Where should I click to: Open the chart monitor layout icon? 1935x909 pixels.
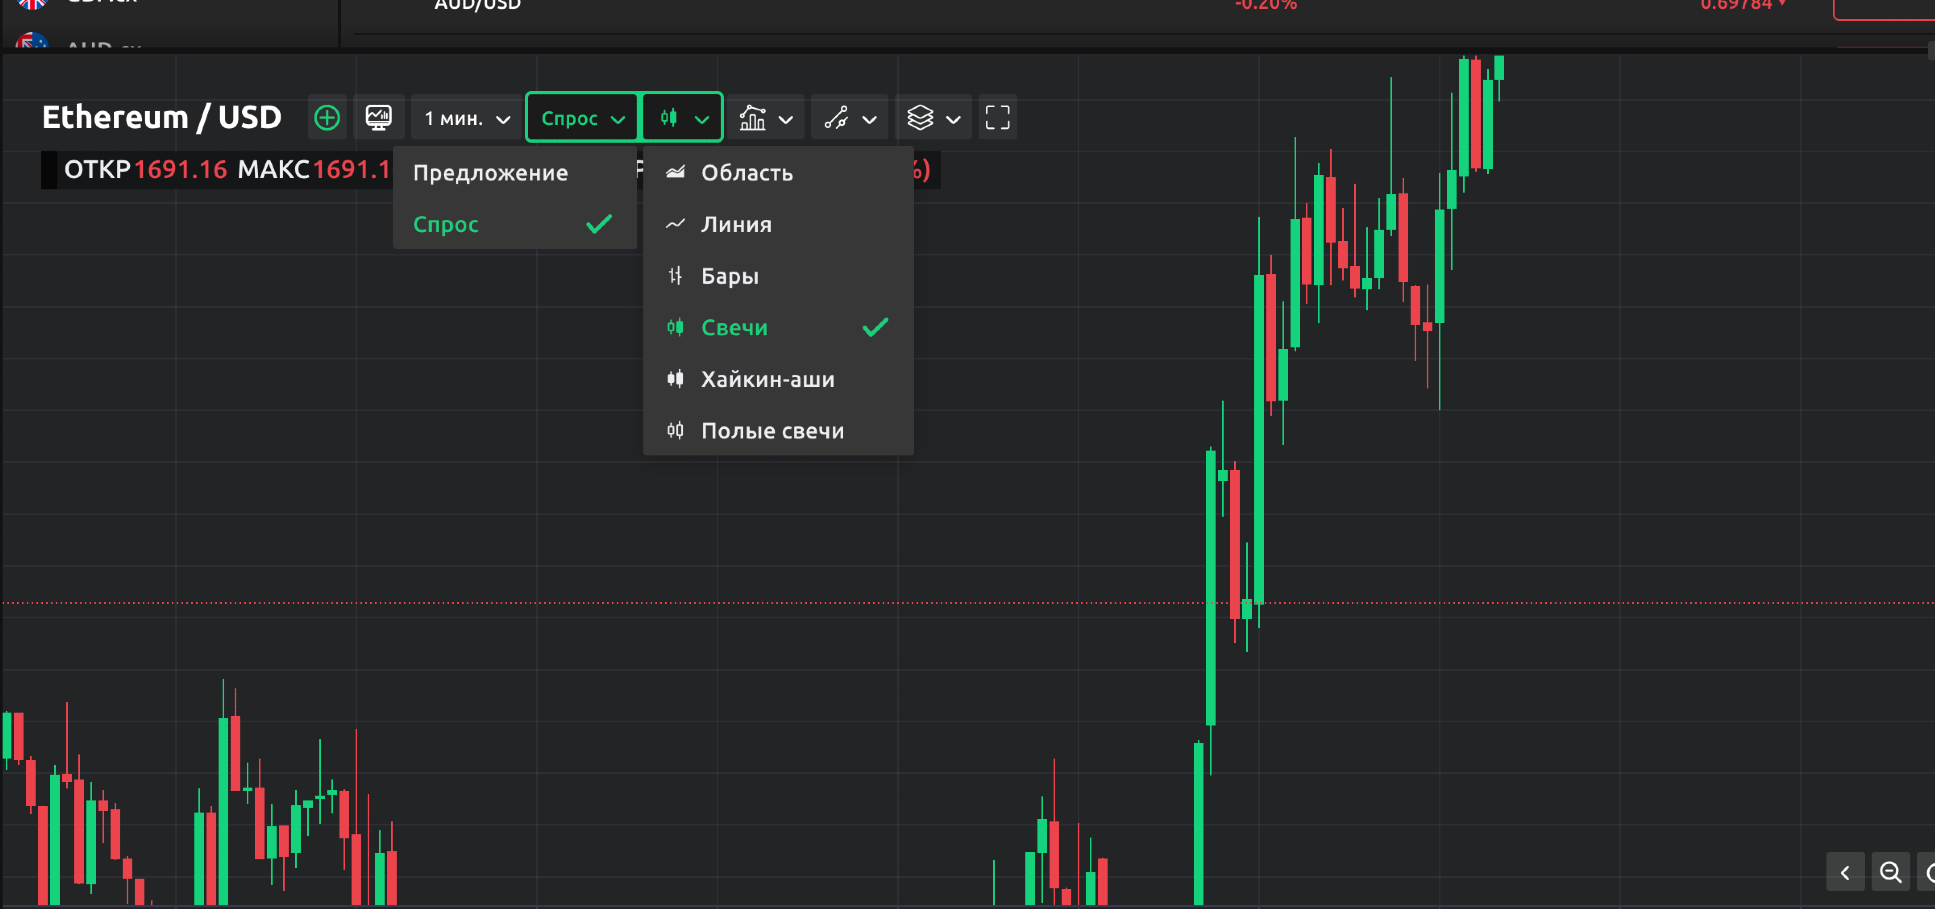pyautogui.click(x=379, y=118)
